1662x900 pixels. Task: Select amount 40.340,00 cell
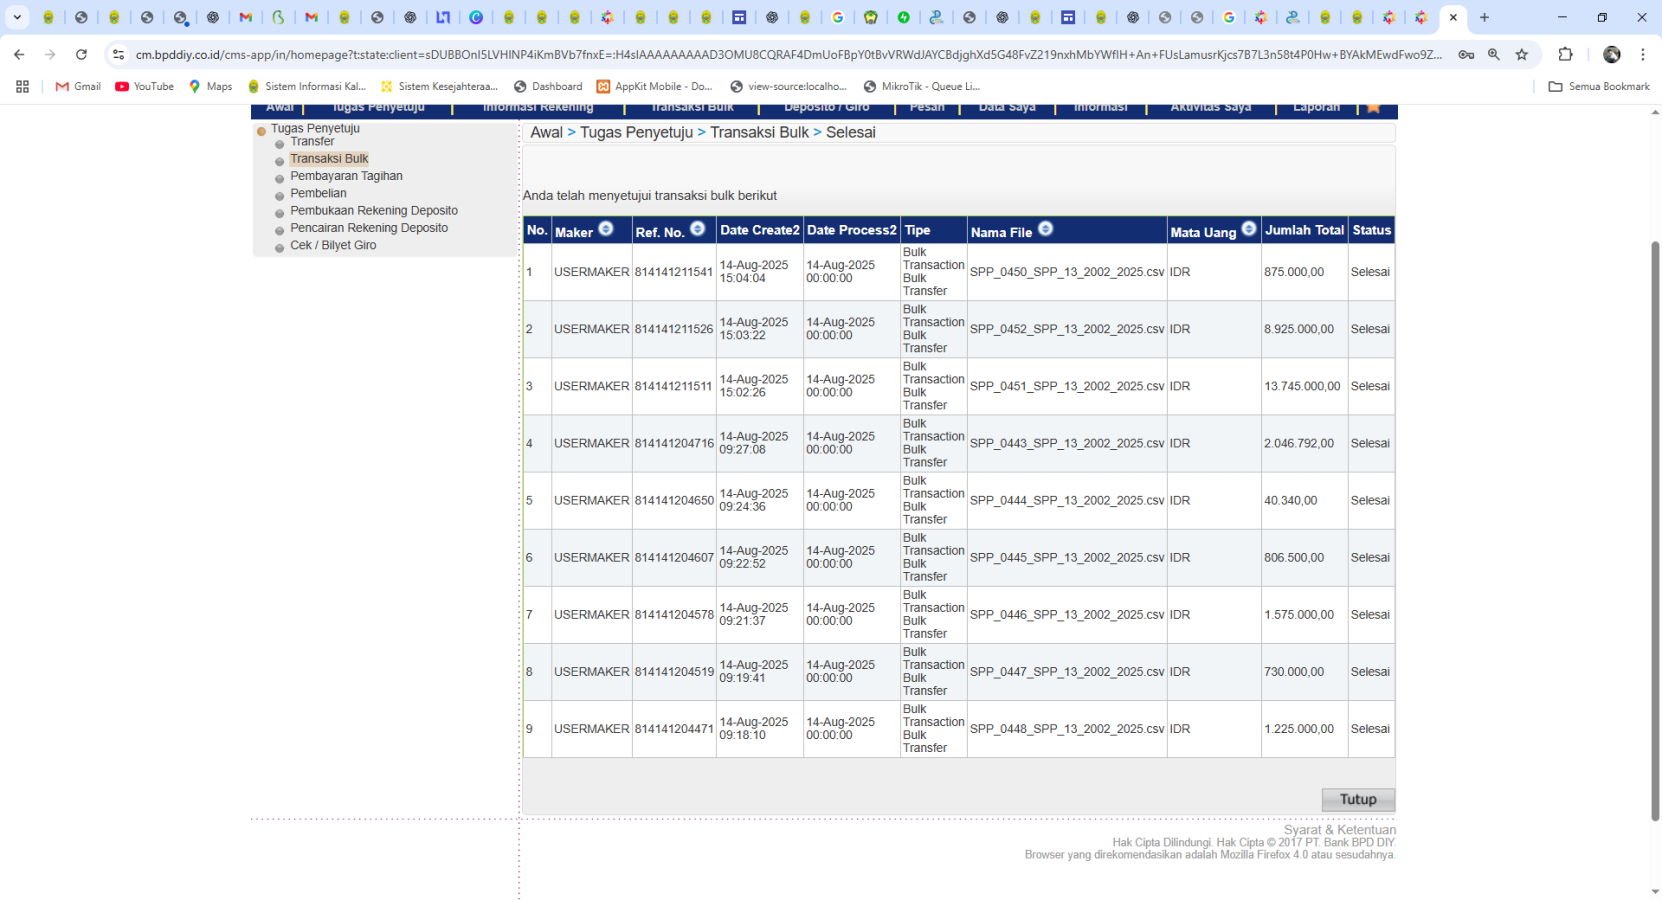[1304, 500]
